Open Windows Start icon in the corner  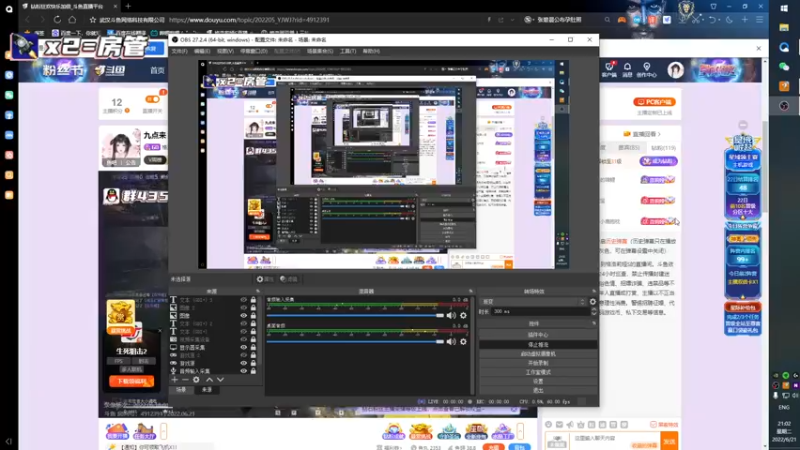coord(784,8)
